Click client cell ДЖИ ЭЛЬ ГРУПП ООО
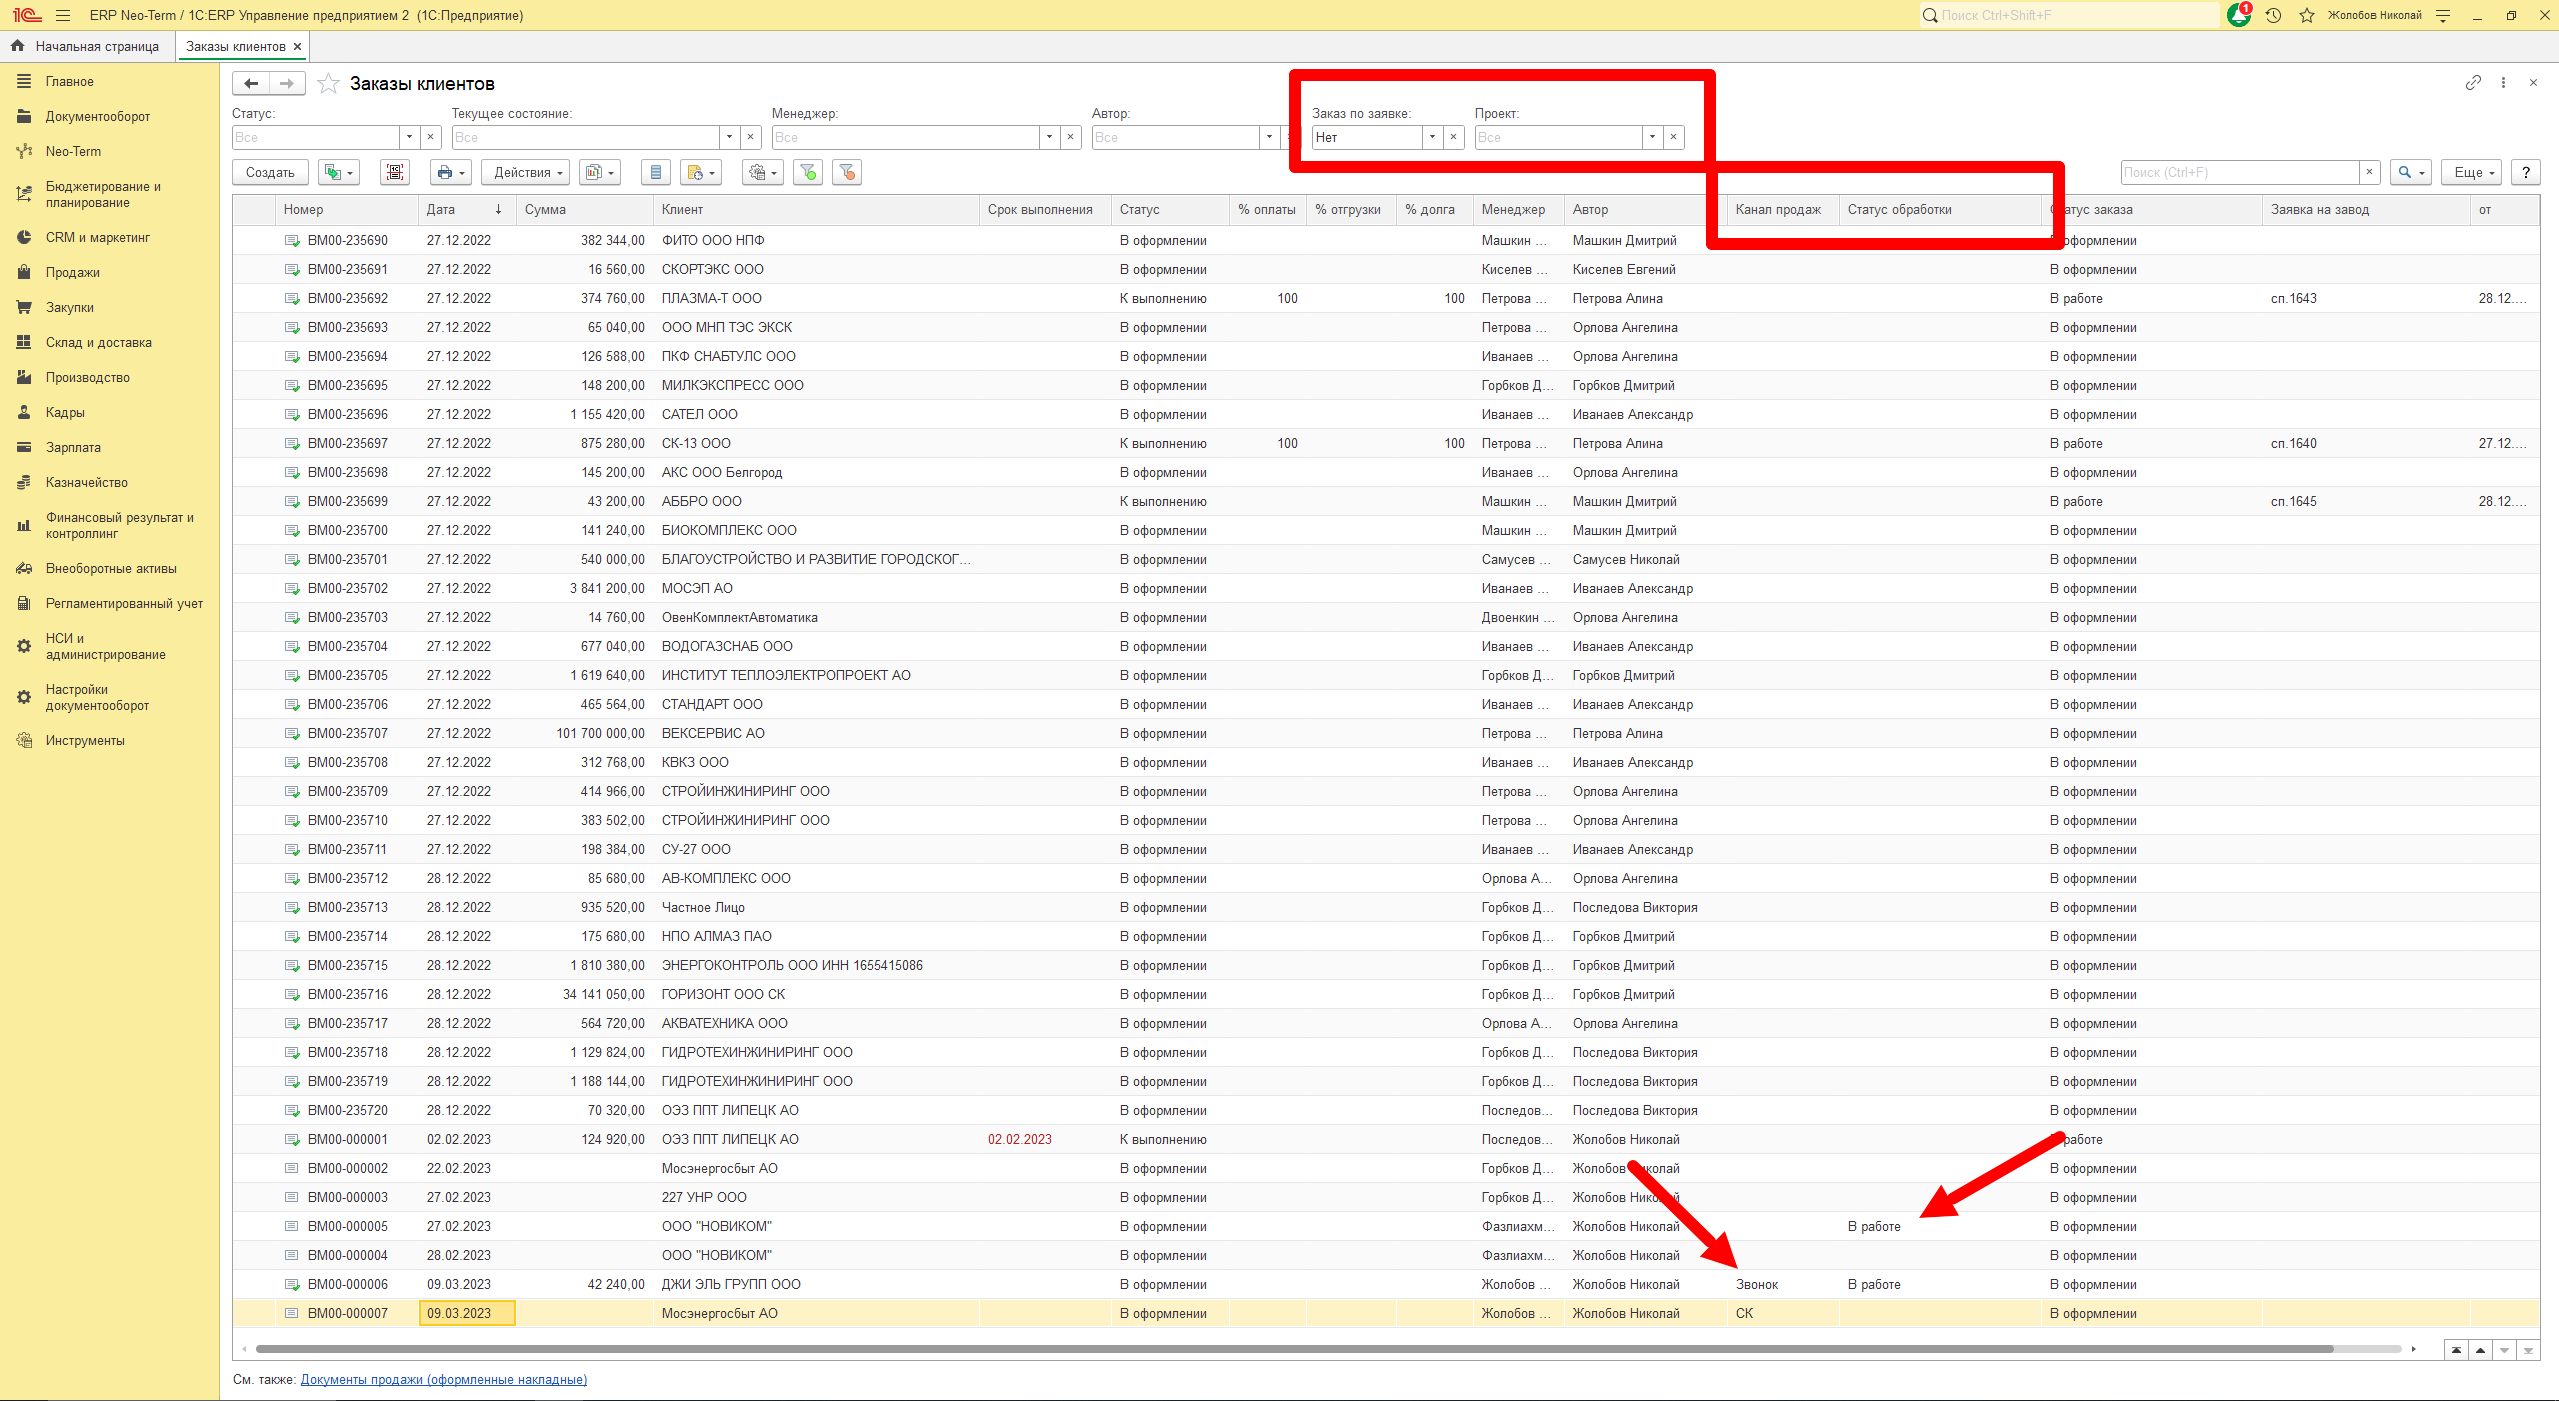 click(x=816, y=1284)
